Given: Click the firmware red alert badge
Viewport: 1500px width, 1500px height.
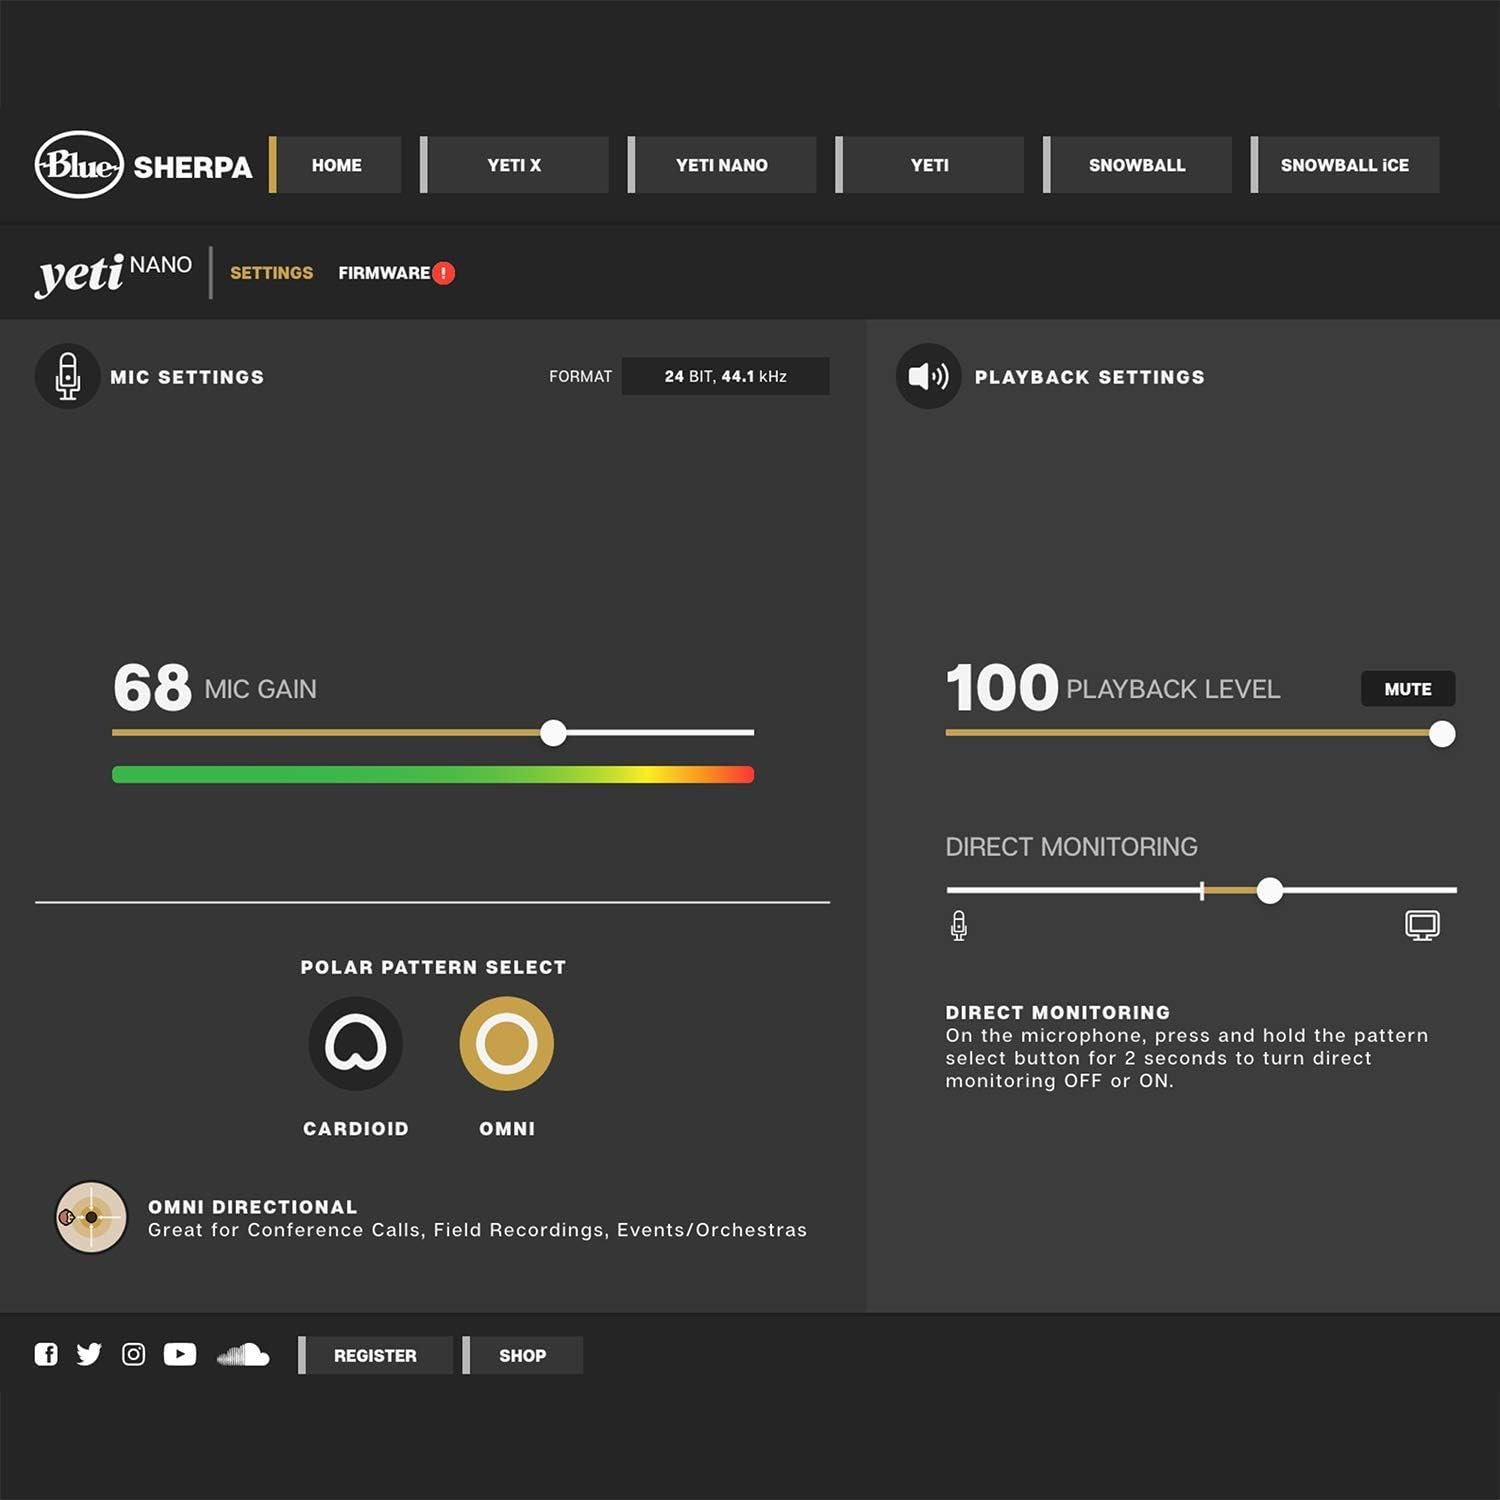Looking at the screenshot, I should click(444, 273).
